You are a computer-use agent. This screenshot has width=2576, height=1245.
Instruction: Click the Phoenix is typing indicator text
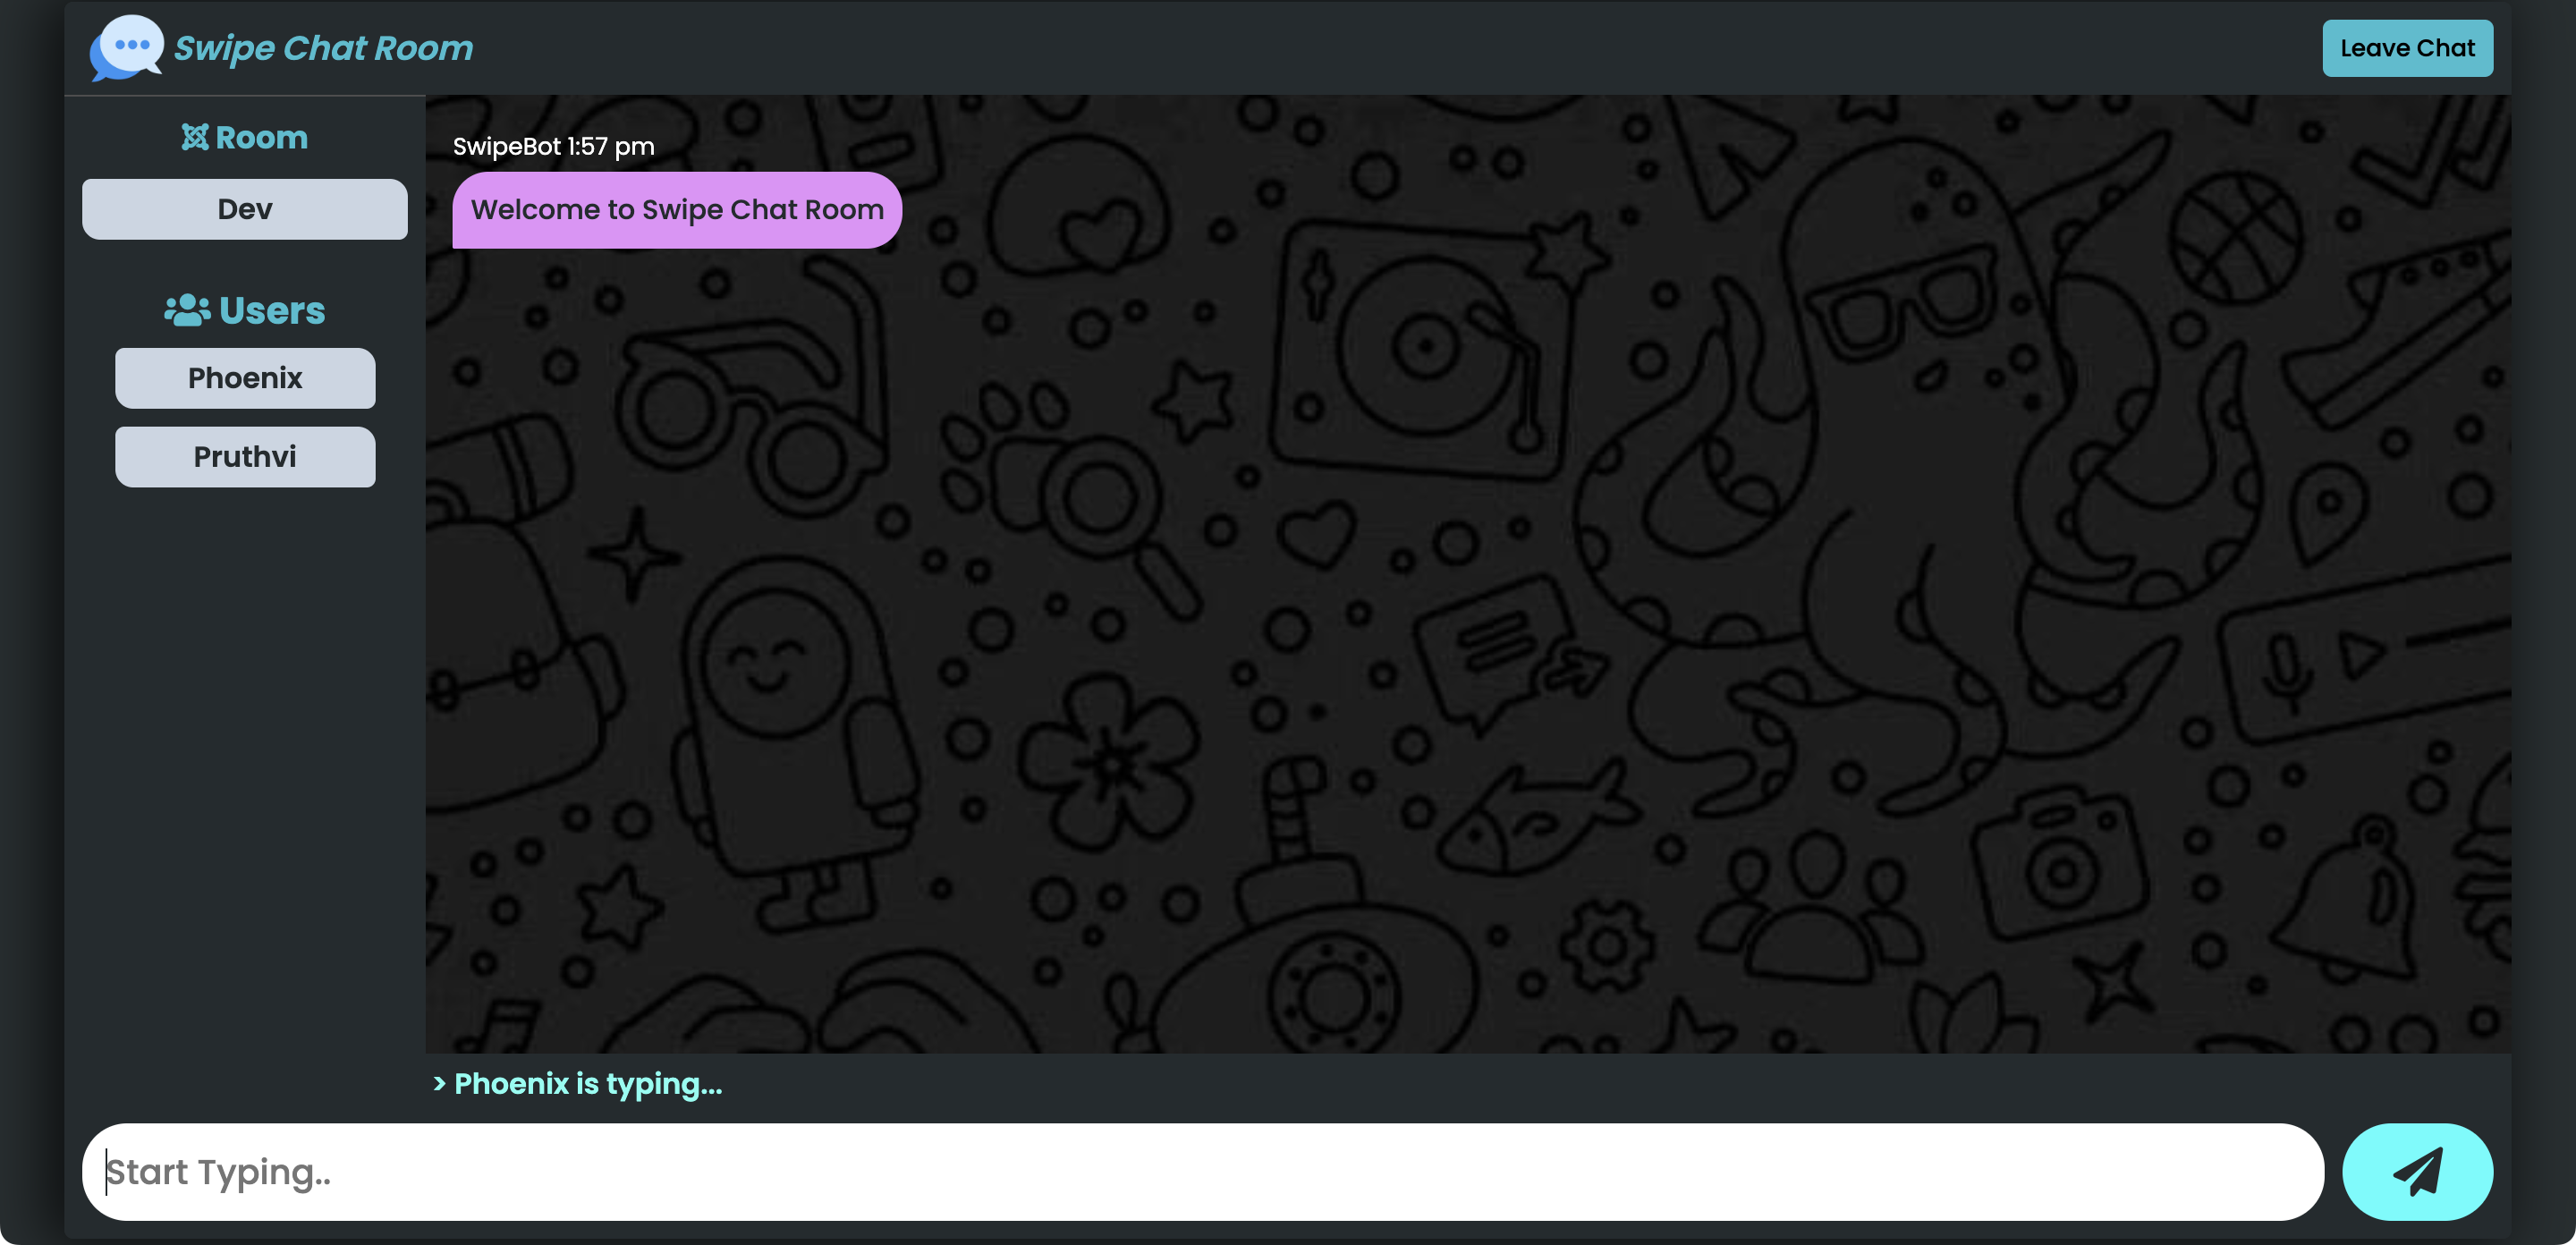[x=588, y=1083]
